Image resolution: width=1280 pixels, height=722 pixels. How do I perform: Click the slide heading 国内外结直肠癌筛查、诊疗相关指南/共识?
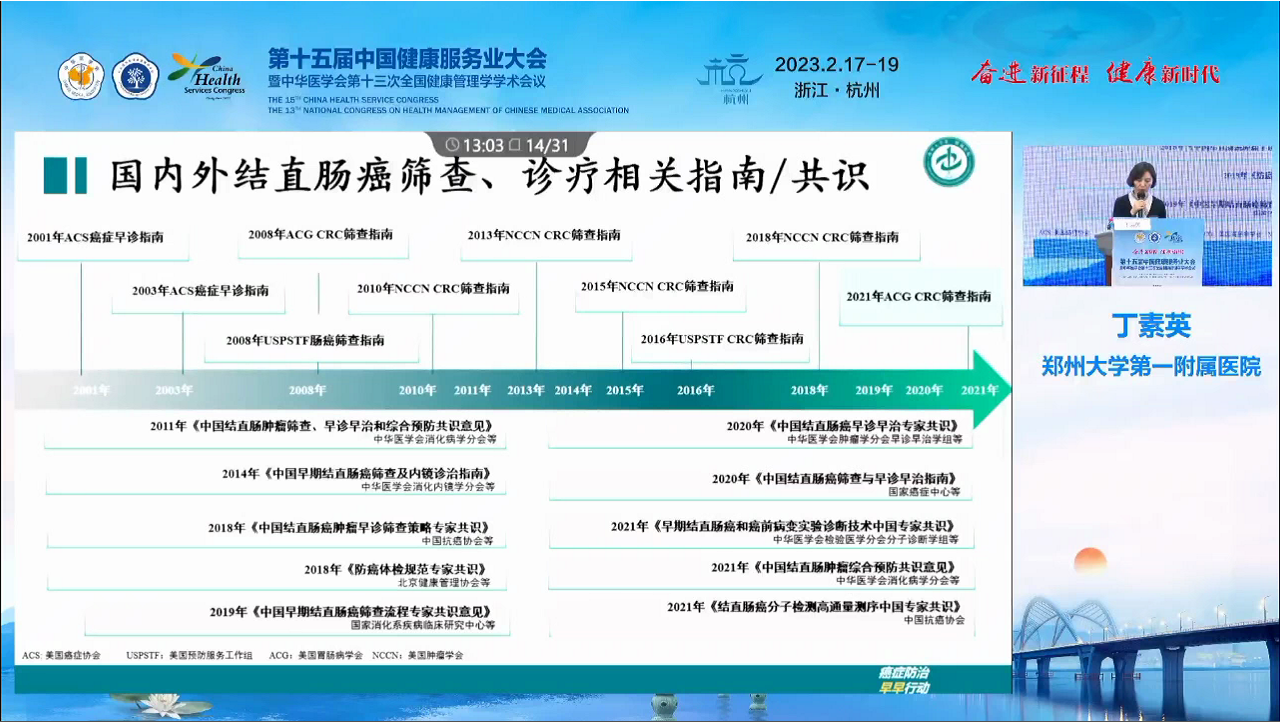point(489,175)
